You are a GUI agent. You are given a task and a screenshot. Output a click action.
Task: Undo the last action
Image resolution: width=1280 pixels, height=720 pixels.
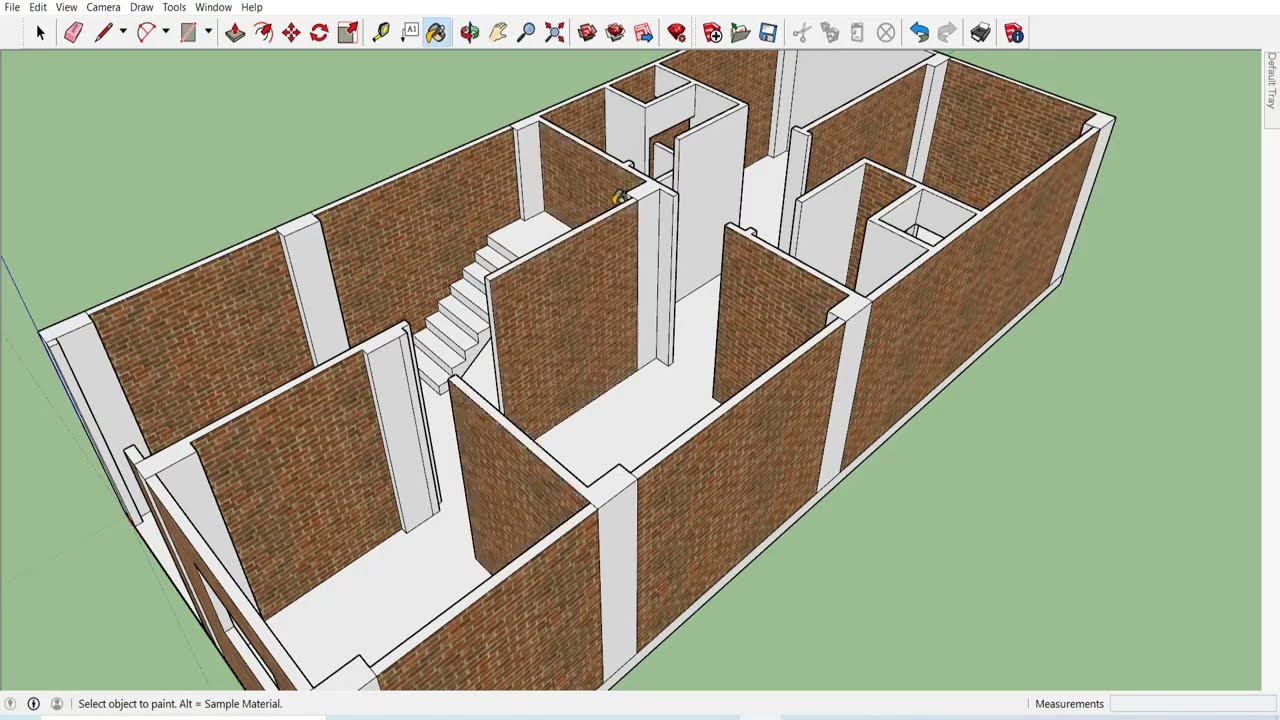pyautogui.click(x=919, y=33)
